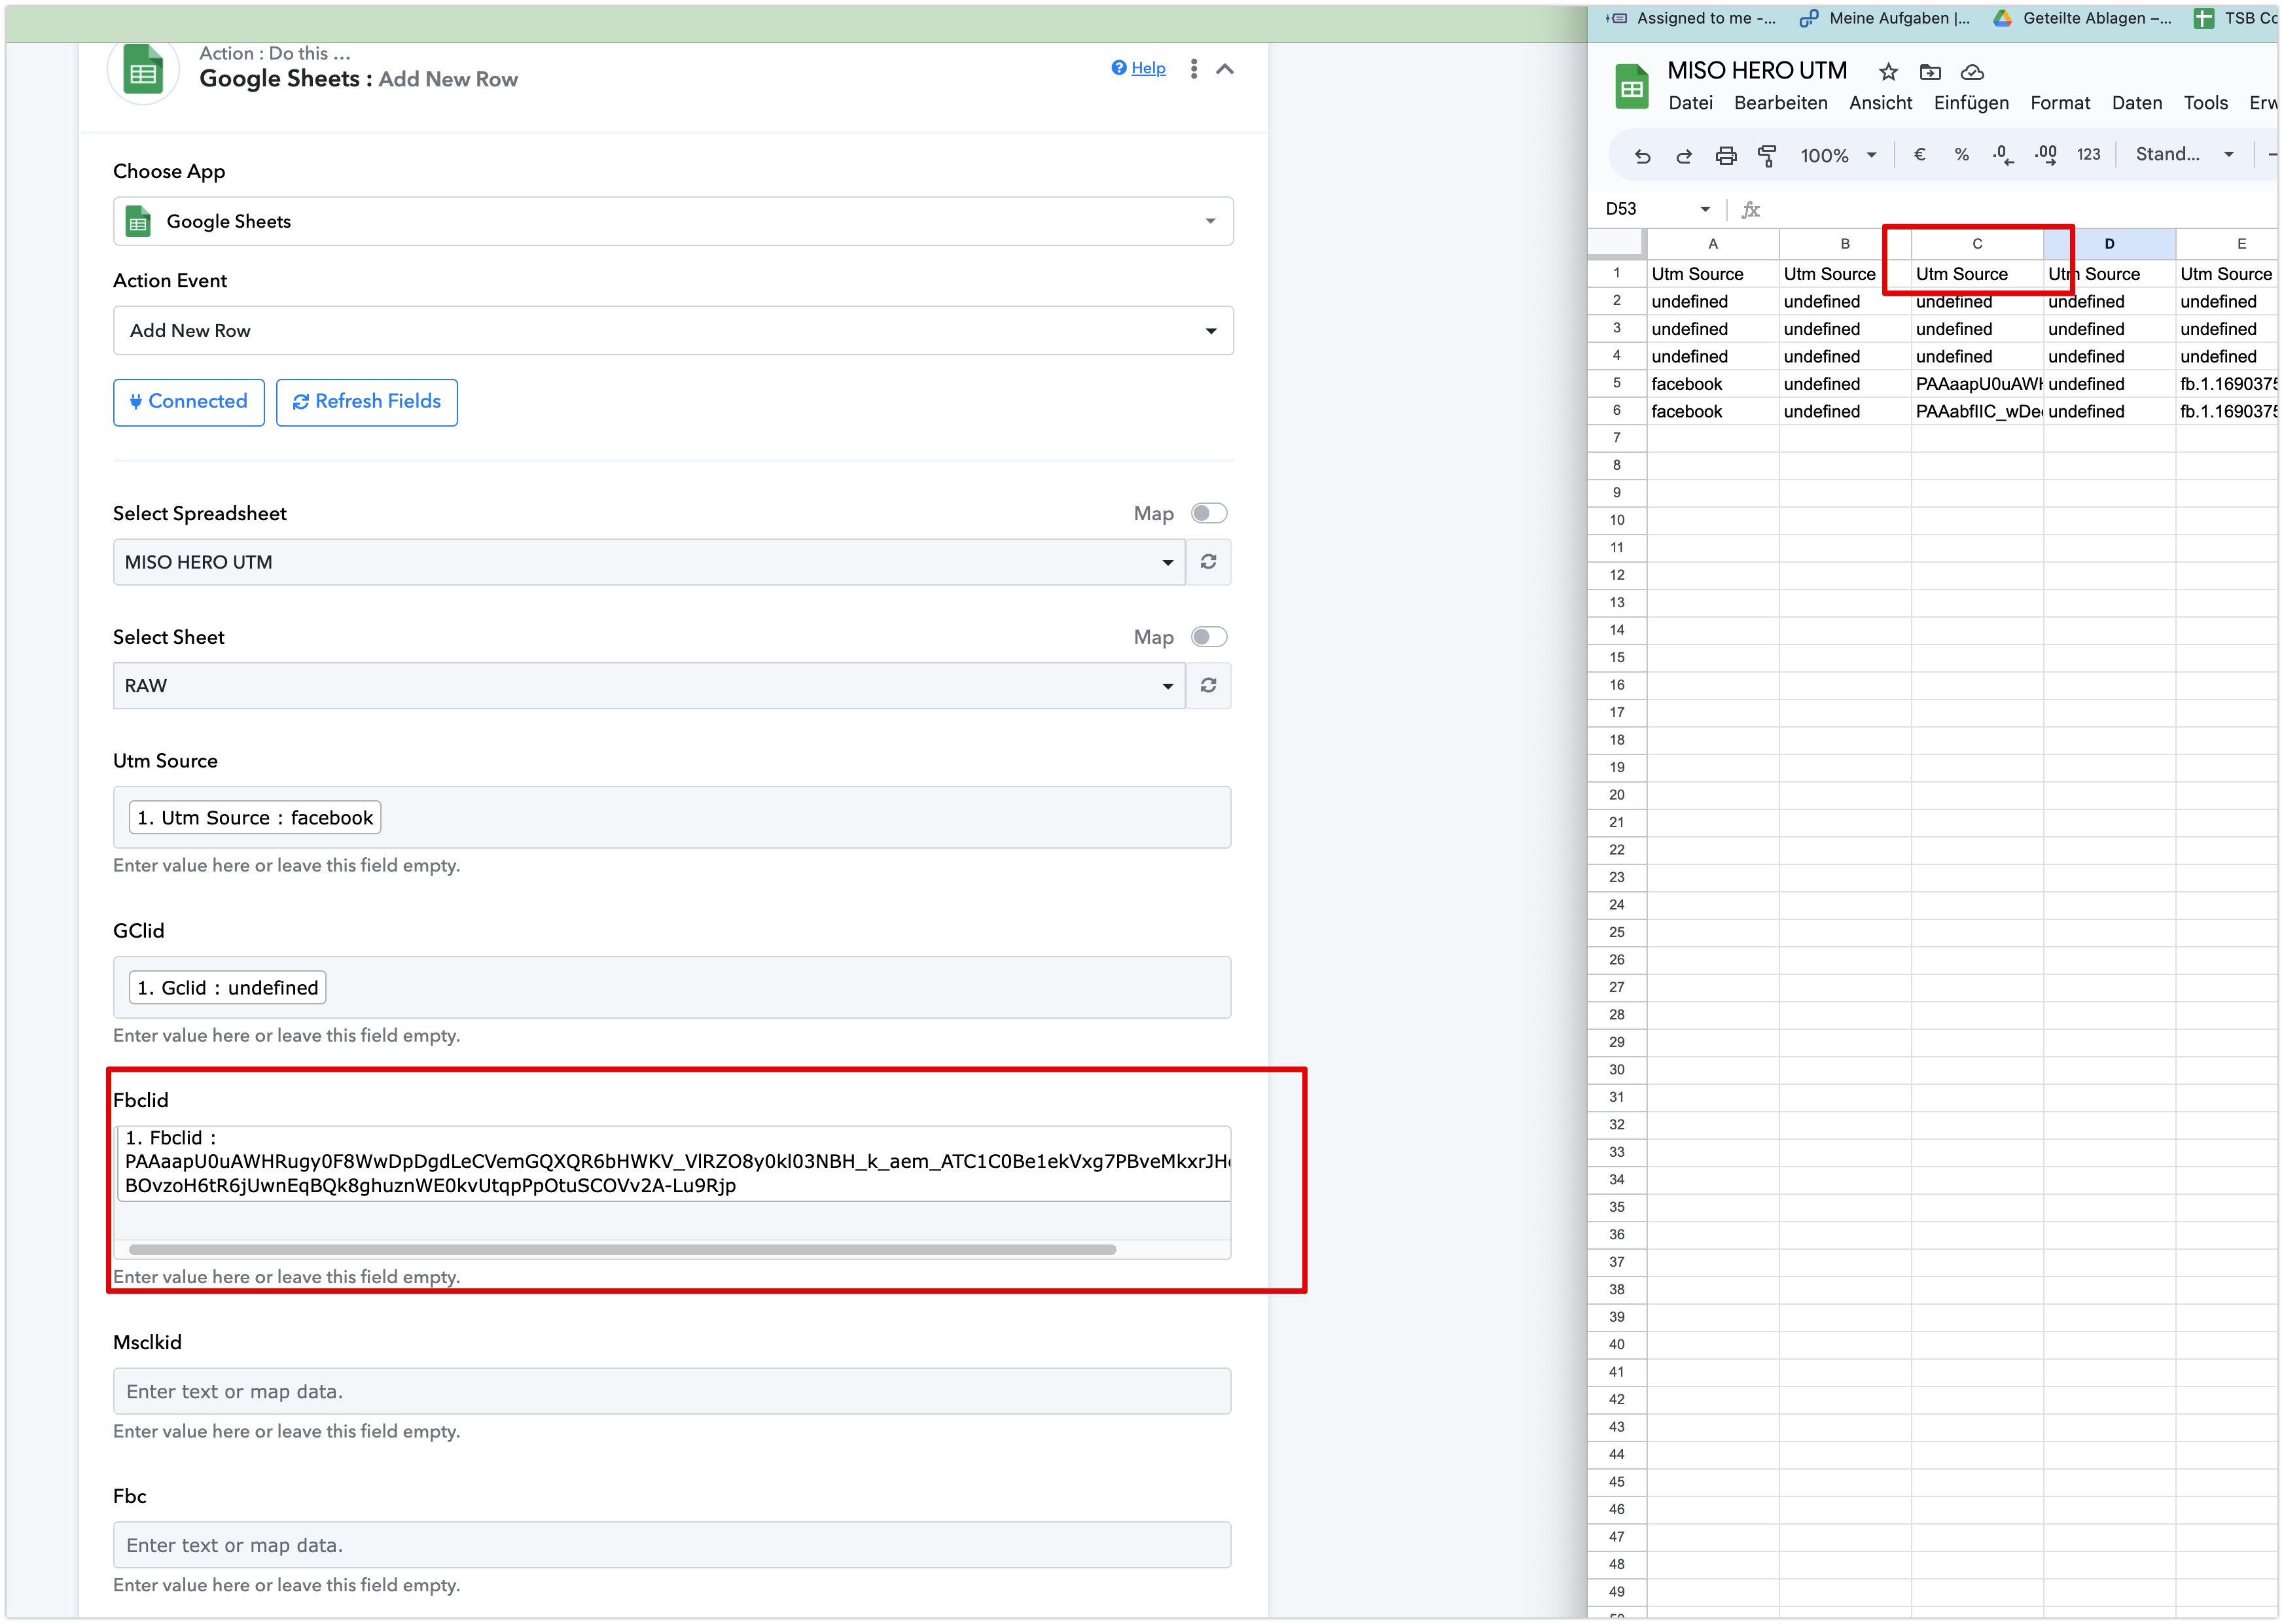Open the name box dropdown arrow
The image size is (2284, 1624).
pos(1705,209)
